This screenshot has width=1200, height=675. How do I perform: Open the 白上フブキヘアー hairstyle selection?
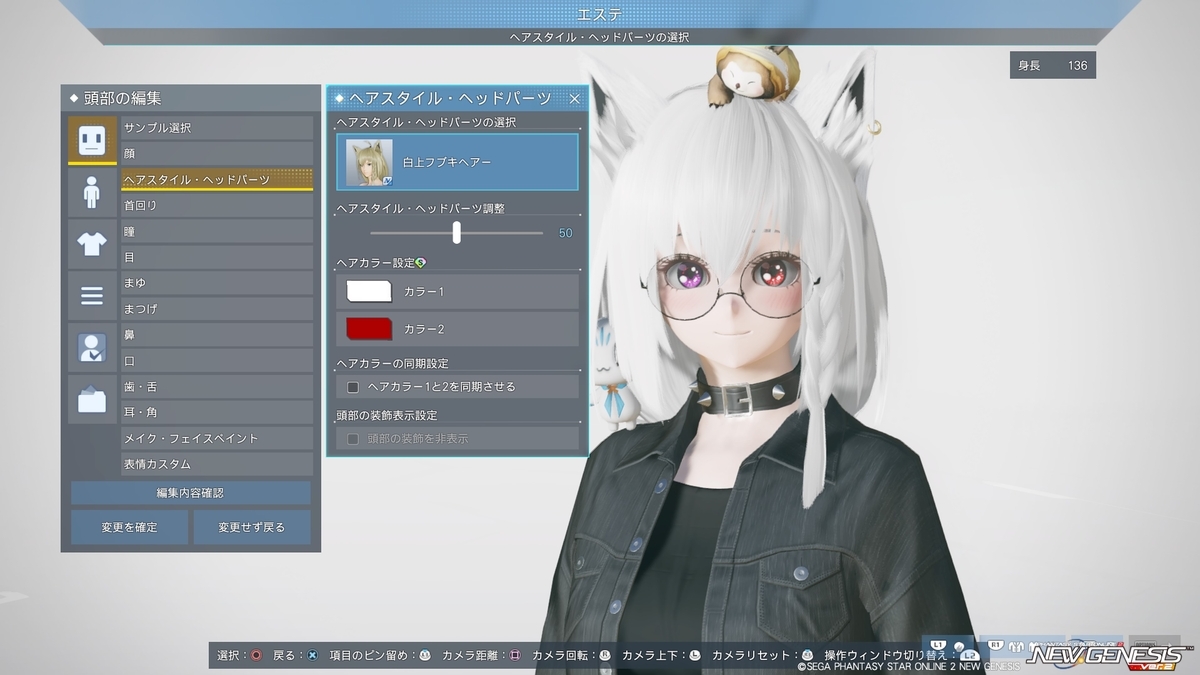click(x=458, y=162)
